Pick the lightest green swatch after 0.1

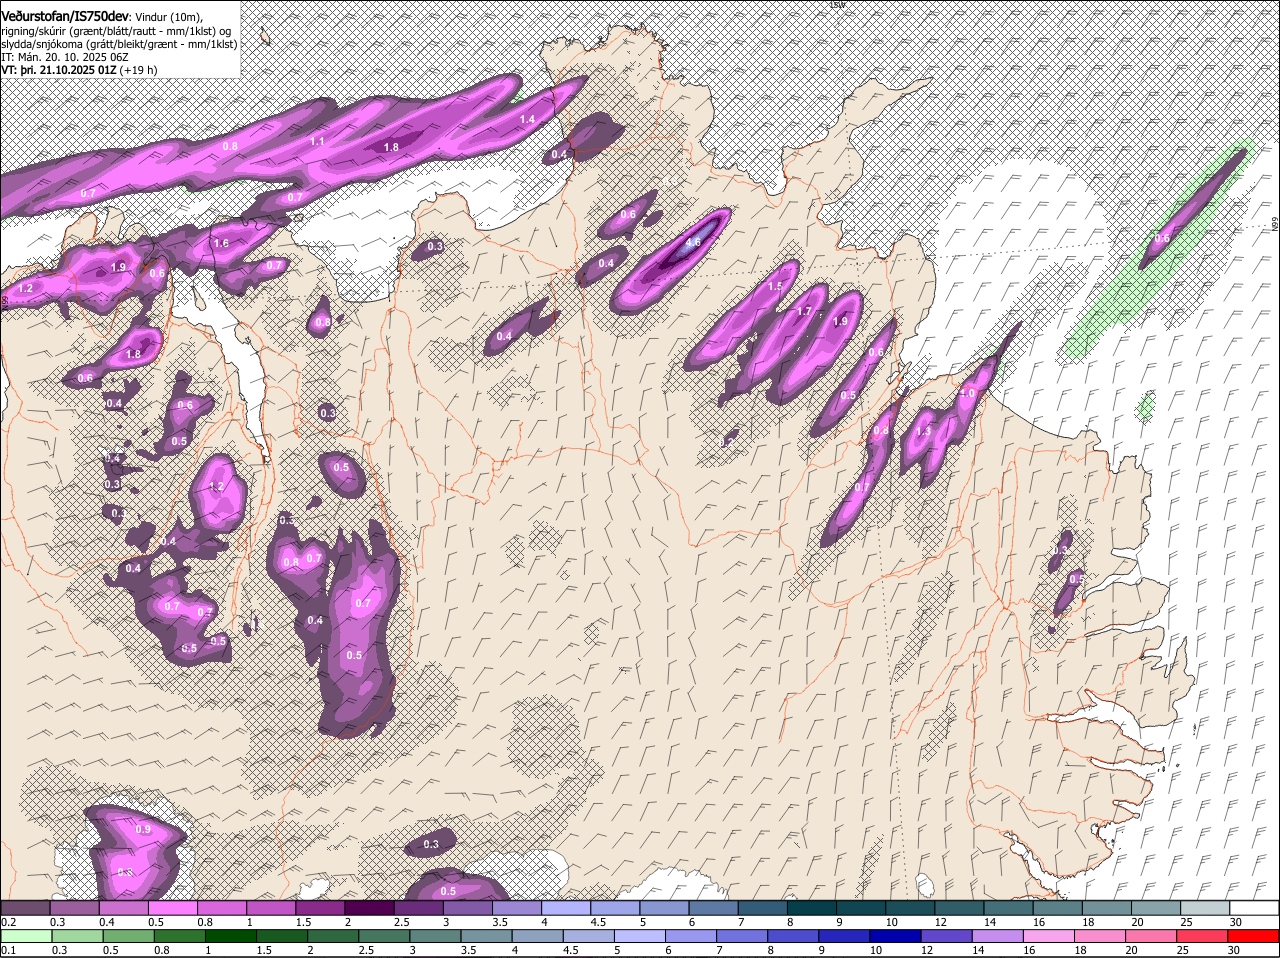[x=25, y=936]
